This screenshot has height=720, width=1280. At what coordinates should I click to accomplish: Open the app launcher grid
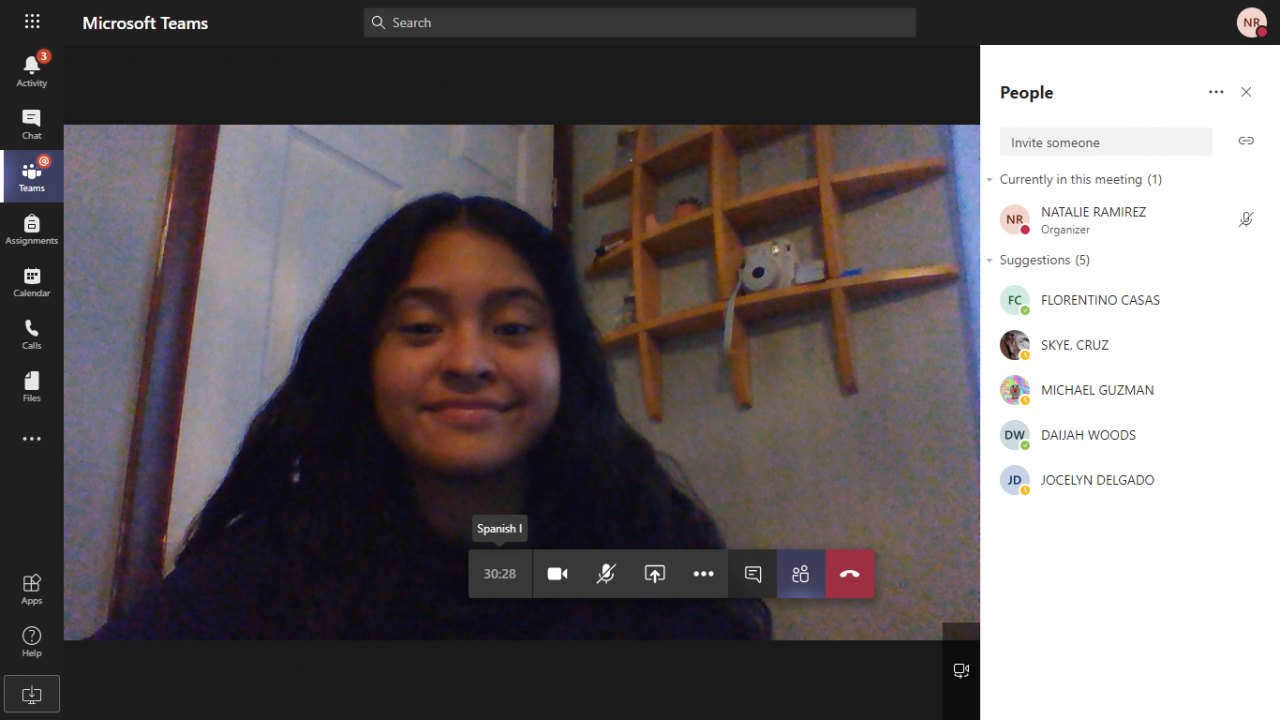(x=32, y=21)
